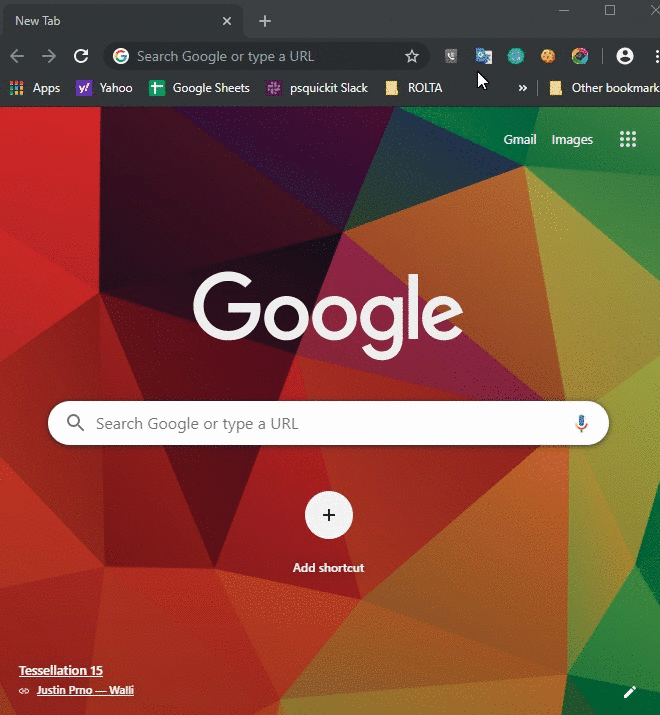660x715 pixels.
Task: Select the New Tab tab
Action: click(x=122, y=21)
